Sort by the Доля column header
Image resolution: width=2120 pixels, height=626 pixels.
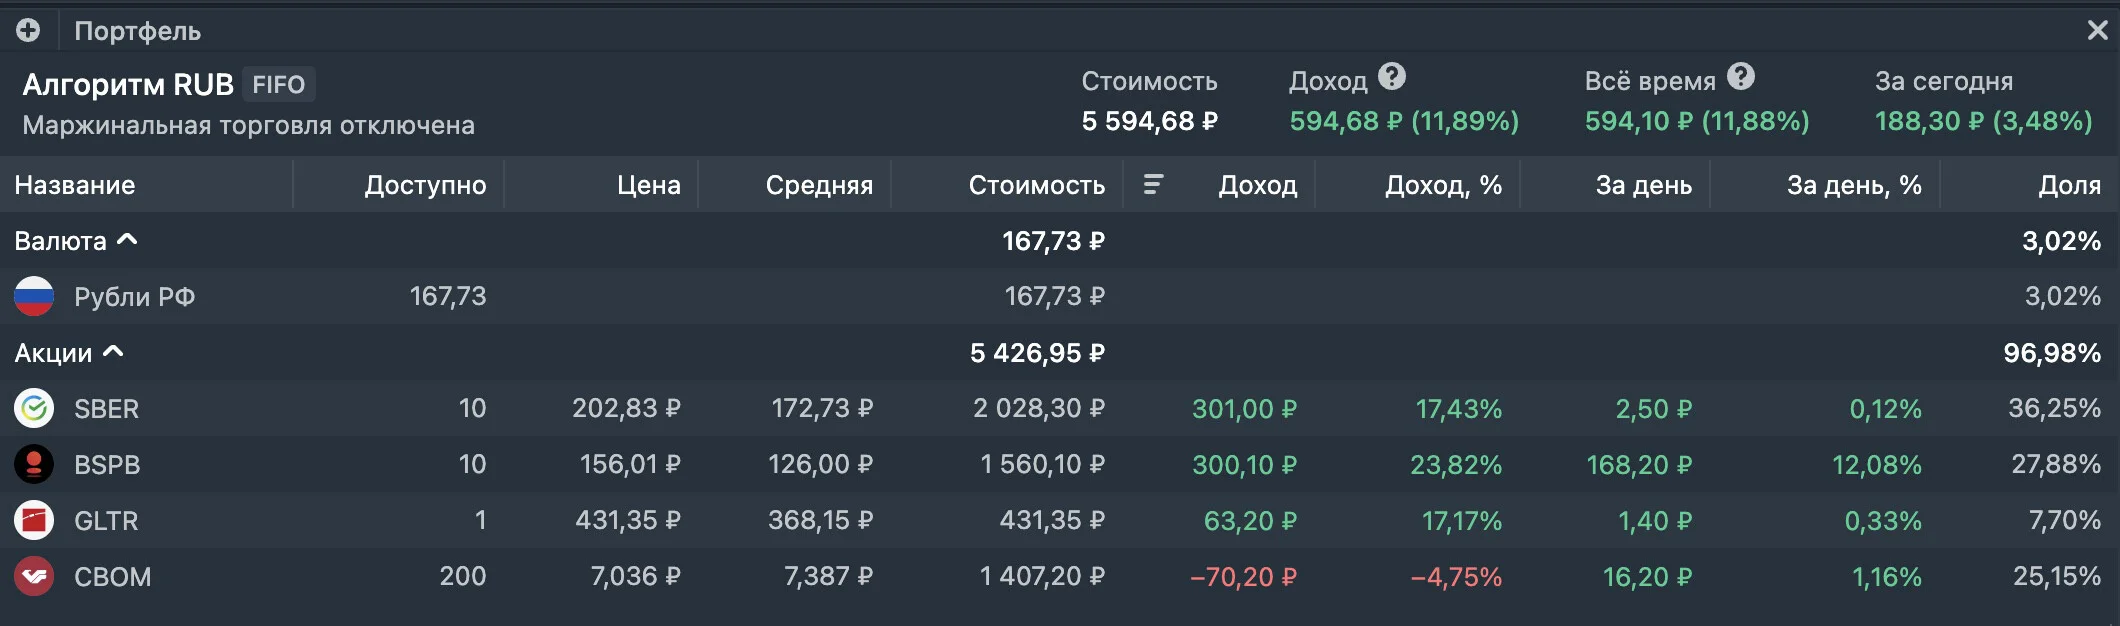pyautogui.click(x=2069, y=185)
